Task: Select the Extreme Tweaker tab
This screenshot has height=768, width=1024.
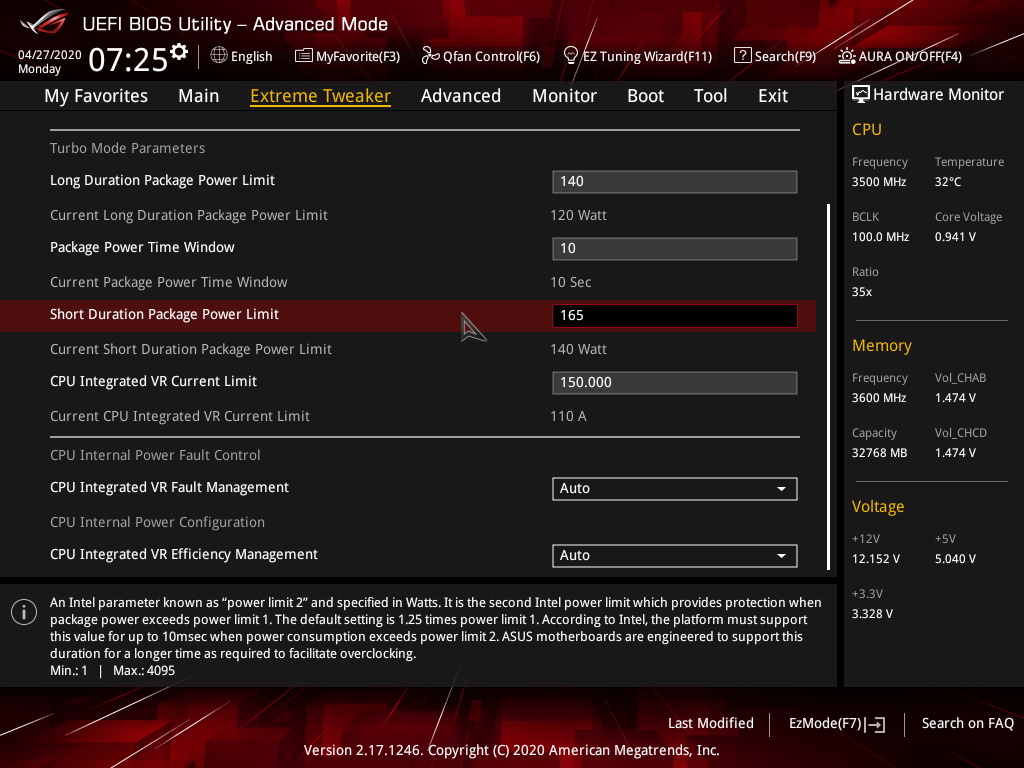Action: (x=321, y=96)
